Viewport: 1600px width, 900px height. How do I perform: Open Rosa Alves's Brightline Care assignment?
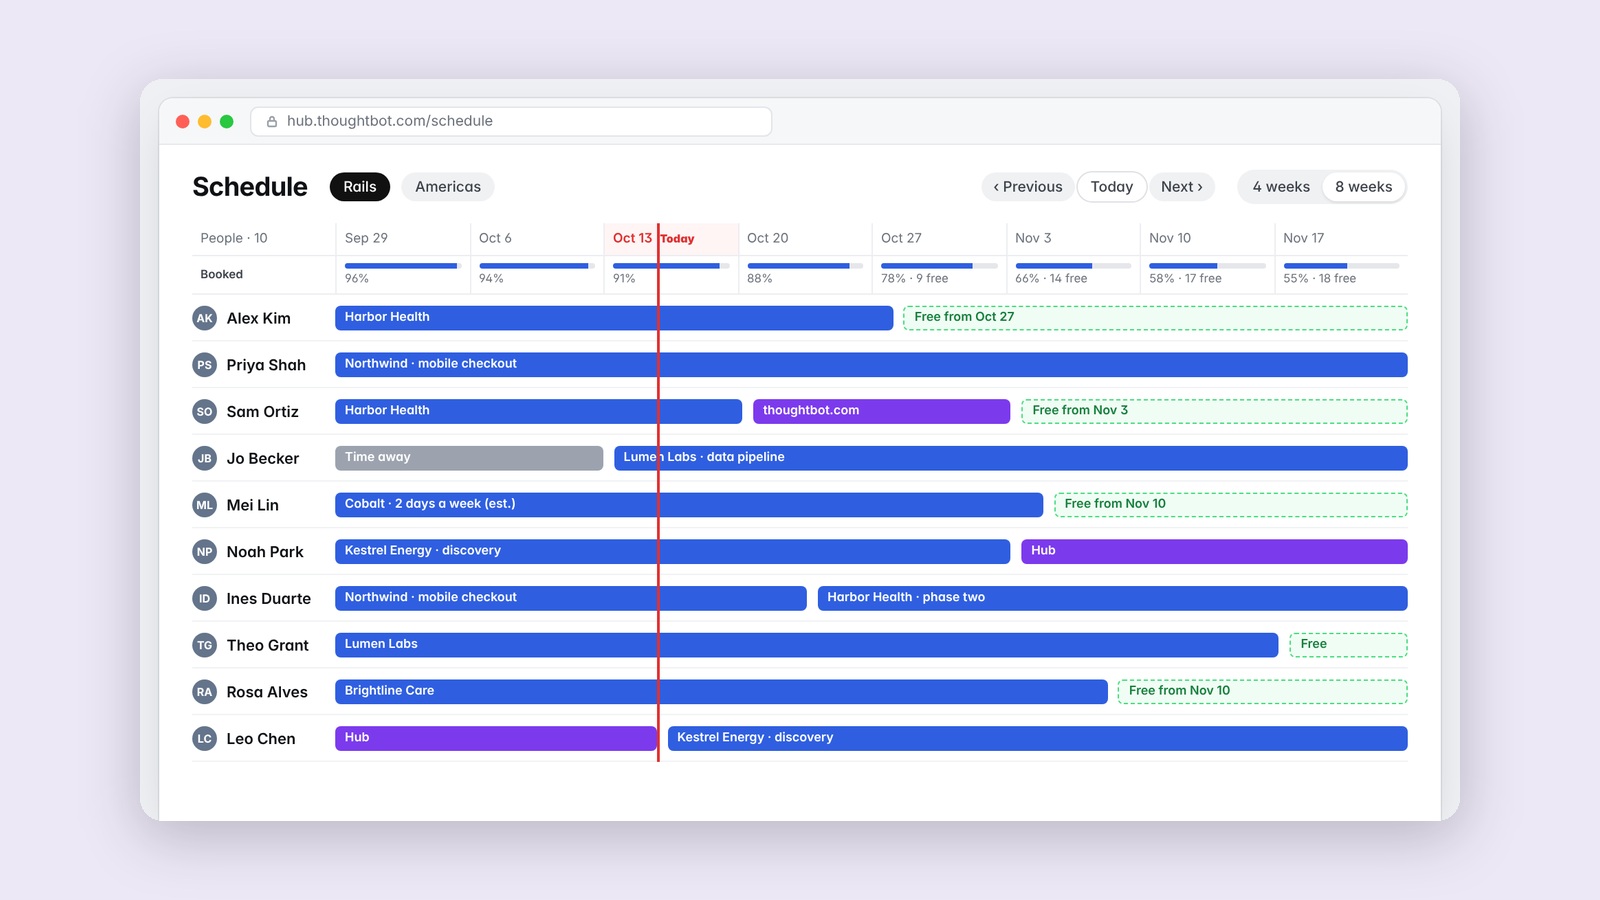click(x=721, y=692)
